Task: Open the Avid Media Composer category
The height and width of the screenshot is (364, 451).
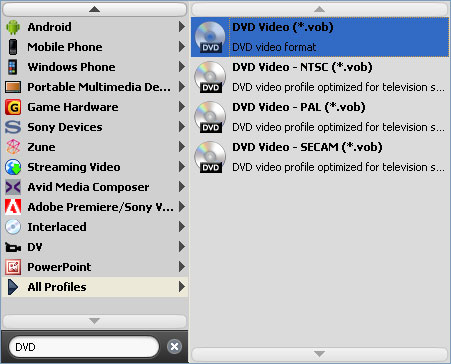Action: tap(95, 187)
